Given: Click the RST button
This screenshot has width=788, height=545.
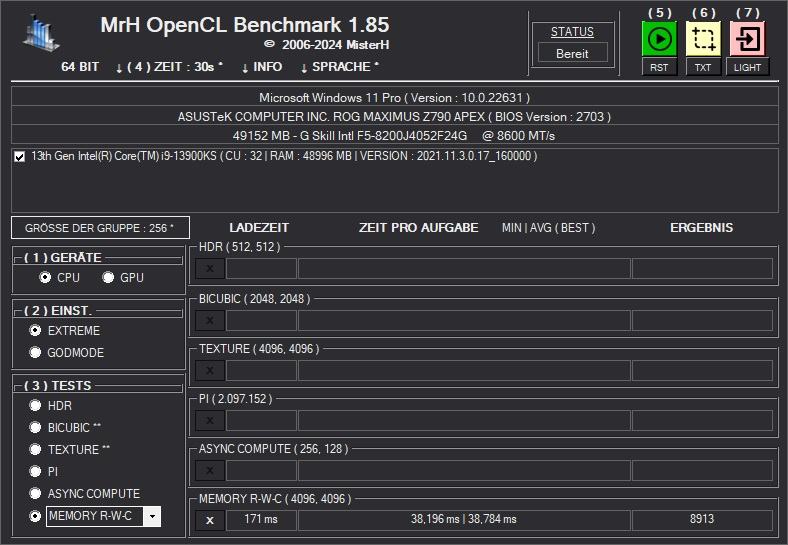Looking at the screenshot, I should [x=659, y=67].
